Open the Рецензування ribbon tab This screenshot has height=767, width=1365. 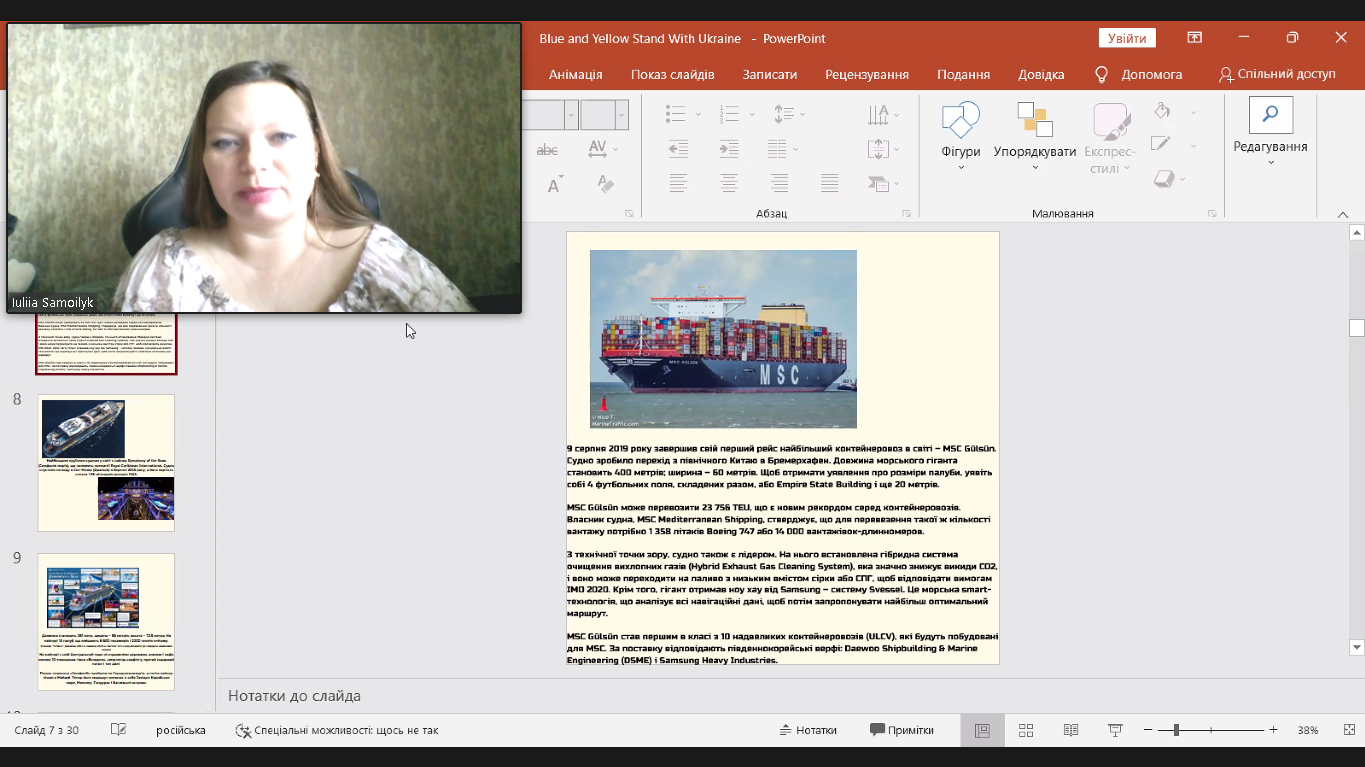[x=866, y=75]
